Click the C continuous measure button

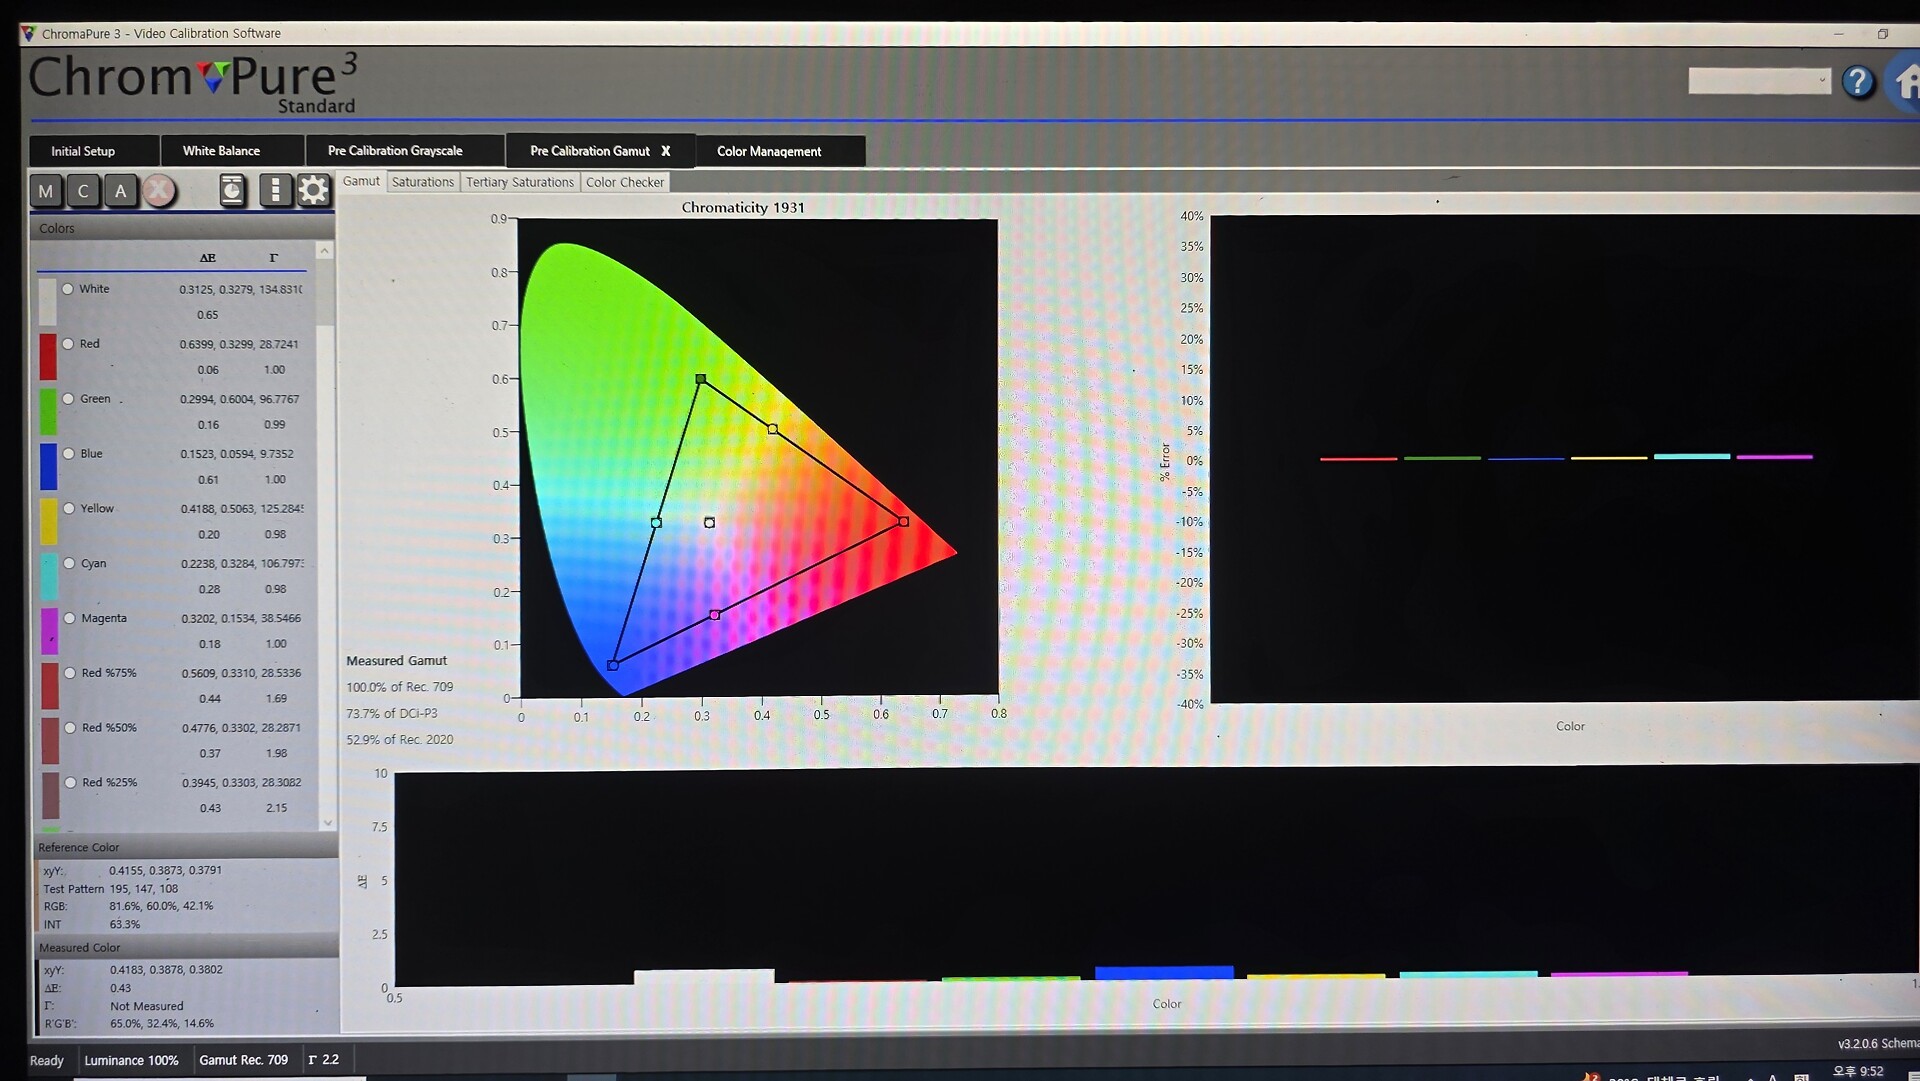pos(83,191)
